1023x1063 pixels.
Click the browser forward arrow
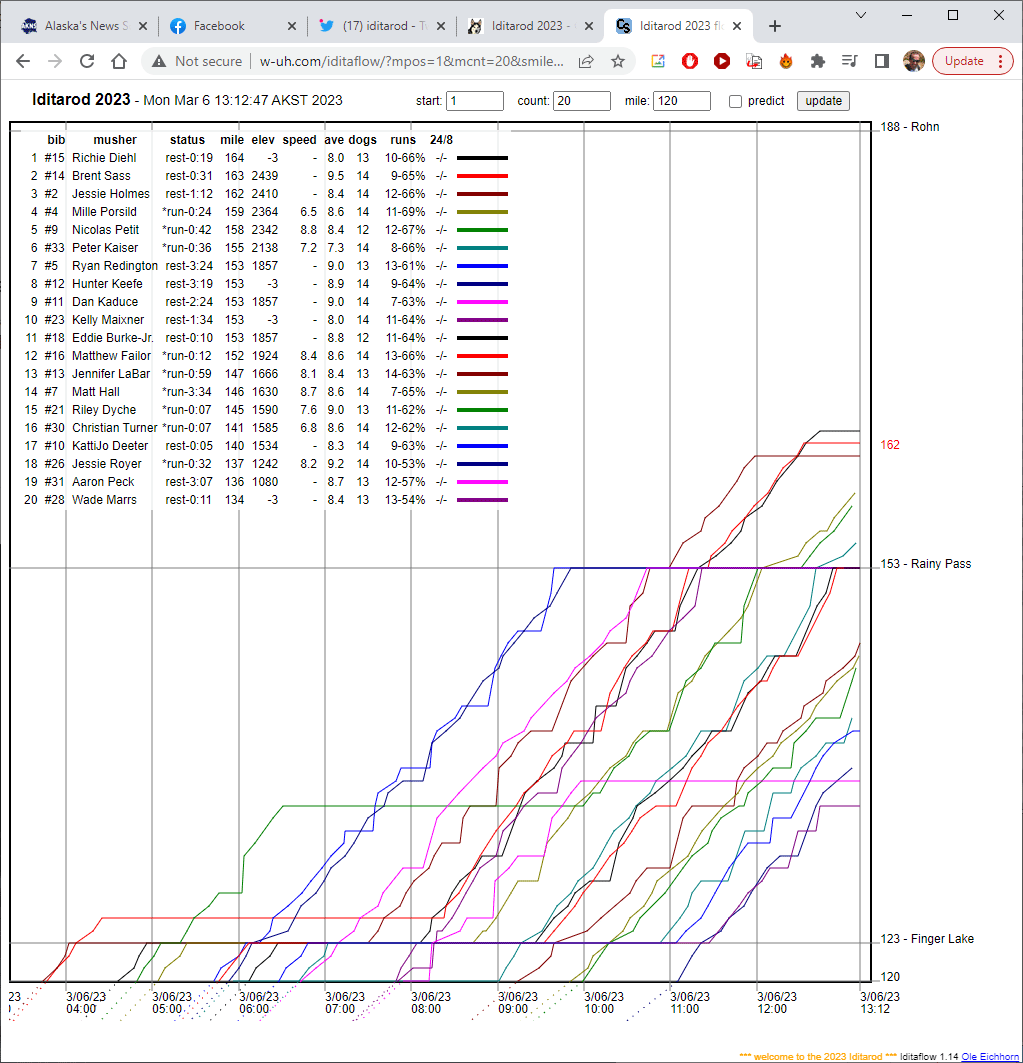(55, 61)
